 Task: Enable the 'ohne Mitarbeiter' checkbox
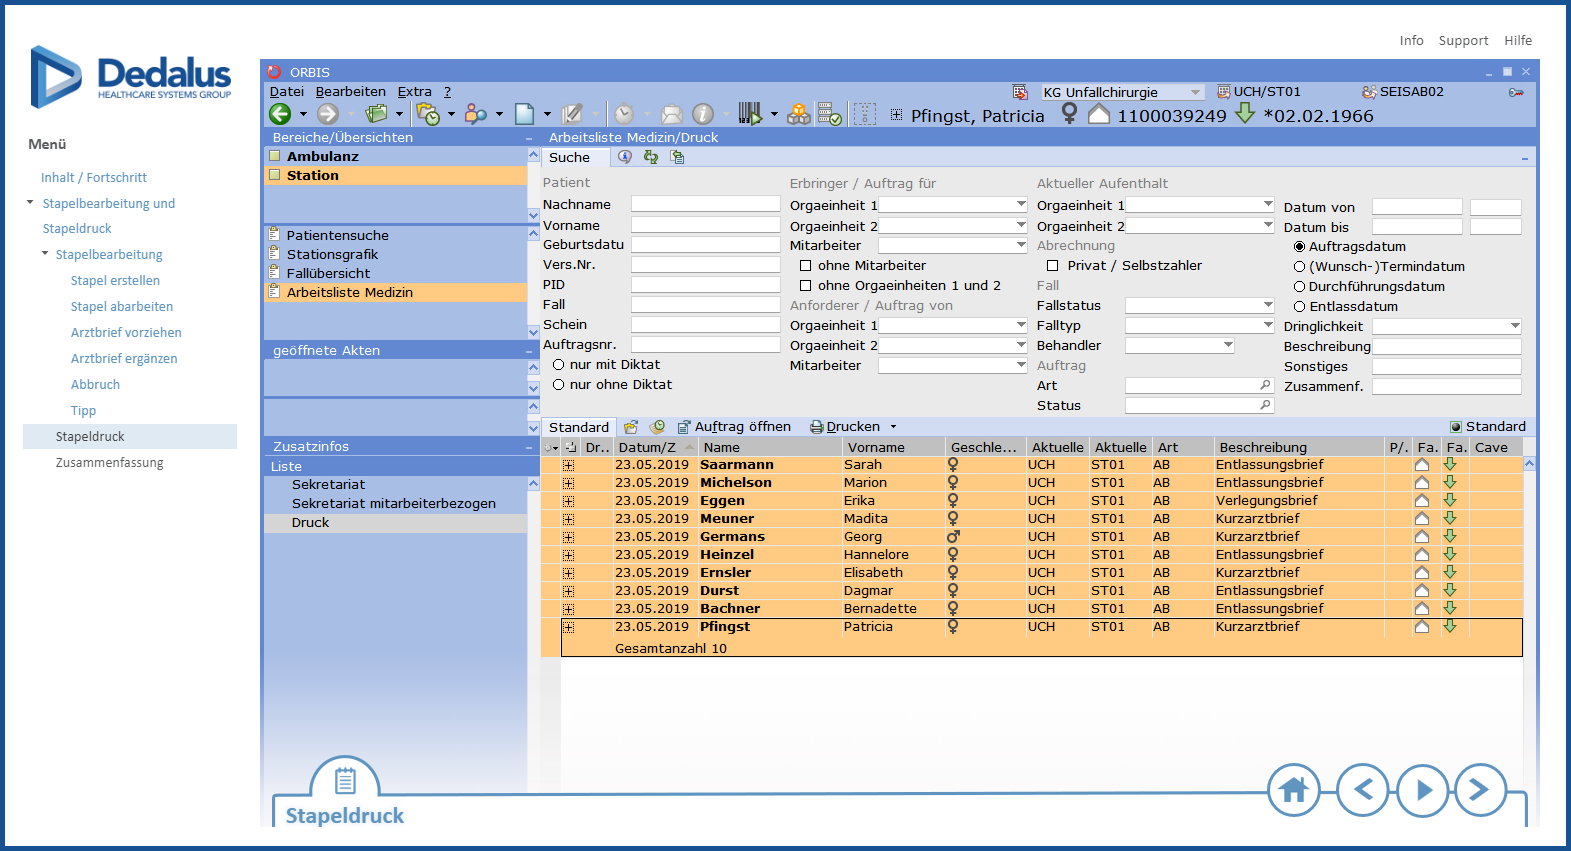click(x=805, y=266)
